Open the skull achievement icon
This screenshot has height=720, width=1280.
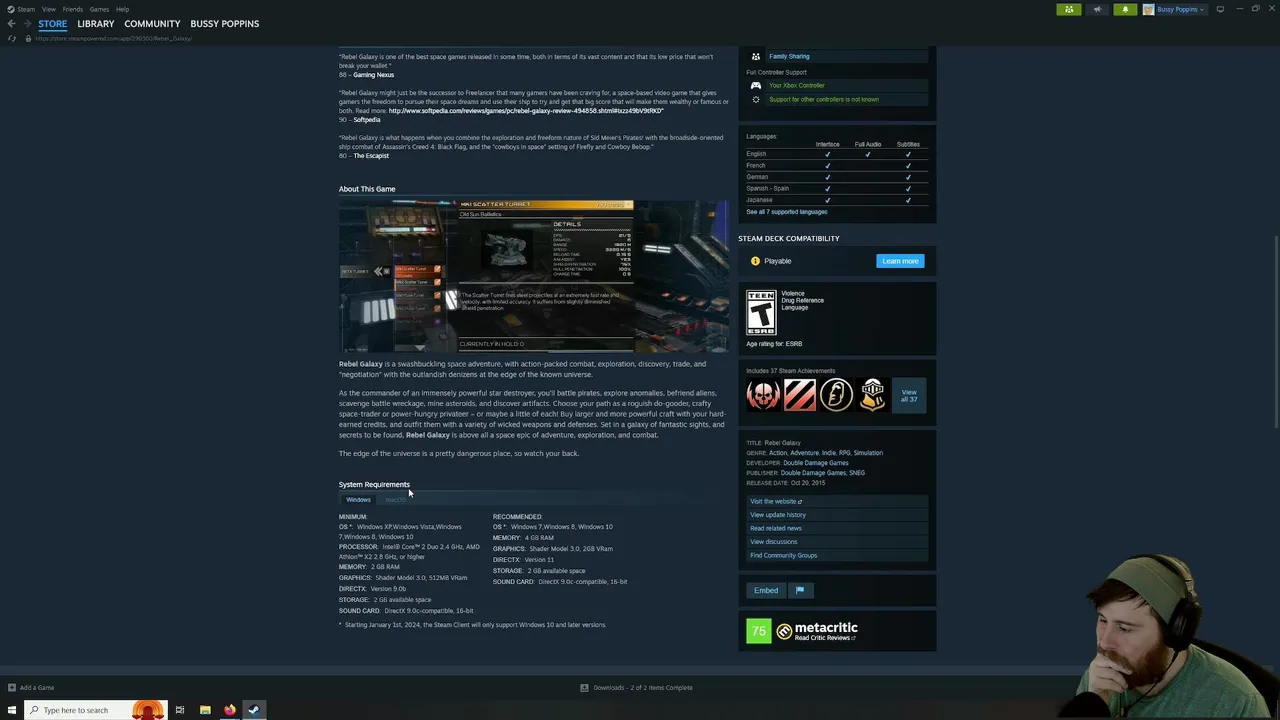(763, 395)
